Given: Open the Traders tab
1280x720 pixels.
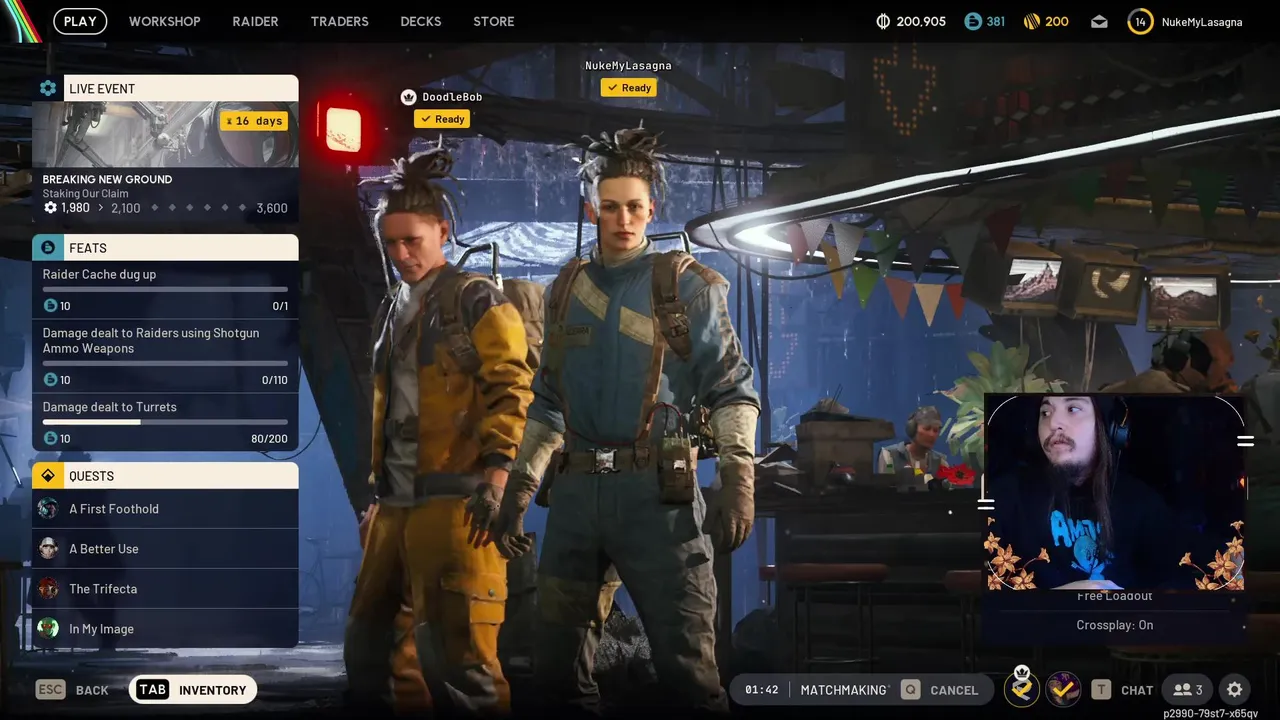Looking at the screenshot, I should tap(339, 21).
